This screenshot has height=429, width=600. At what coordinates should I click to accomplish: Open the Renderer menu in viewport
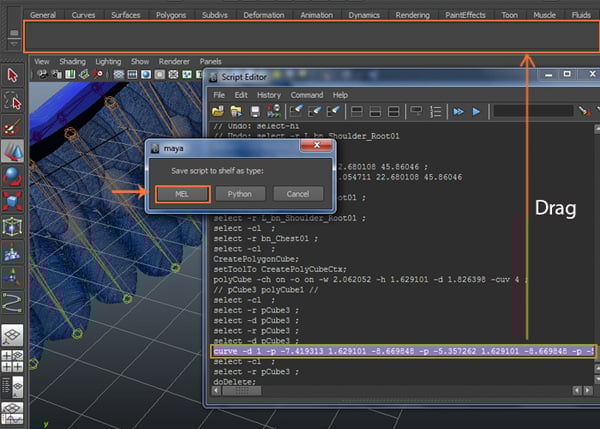coord(175,61)
